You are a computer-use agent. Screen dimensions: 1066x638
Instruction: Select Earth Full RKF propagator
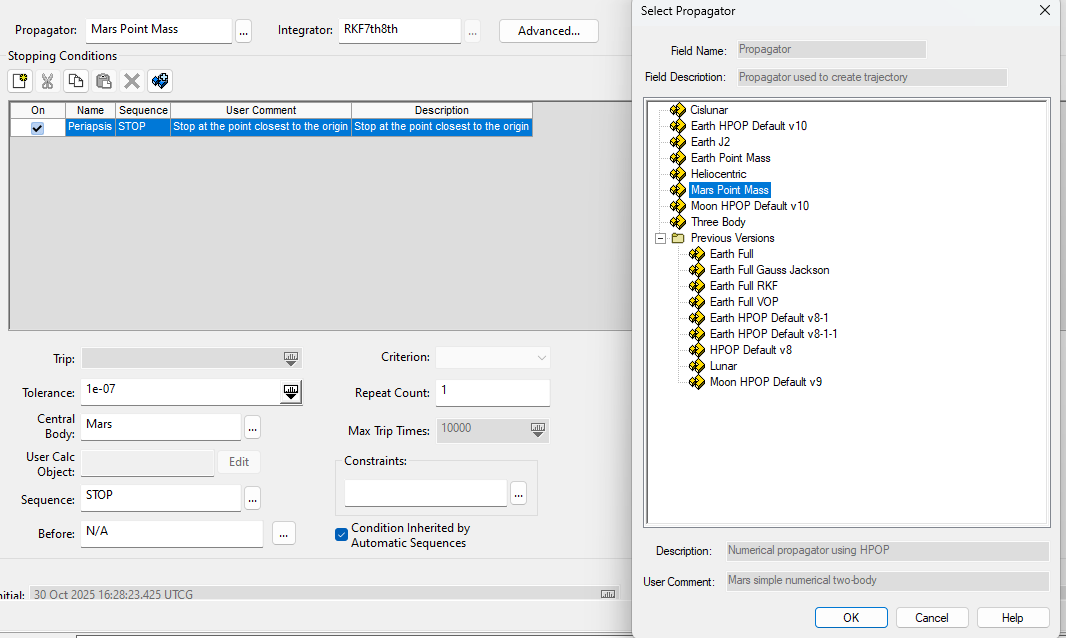(743, 286)
